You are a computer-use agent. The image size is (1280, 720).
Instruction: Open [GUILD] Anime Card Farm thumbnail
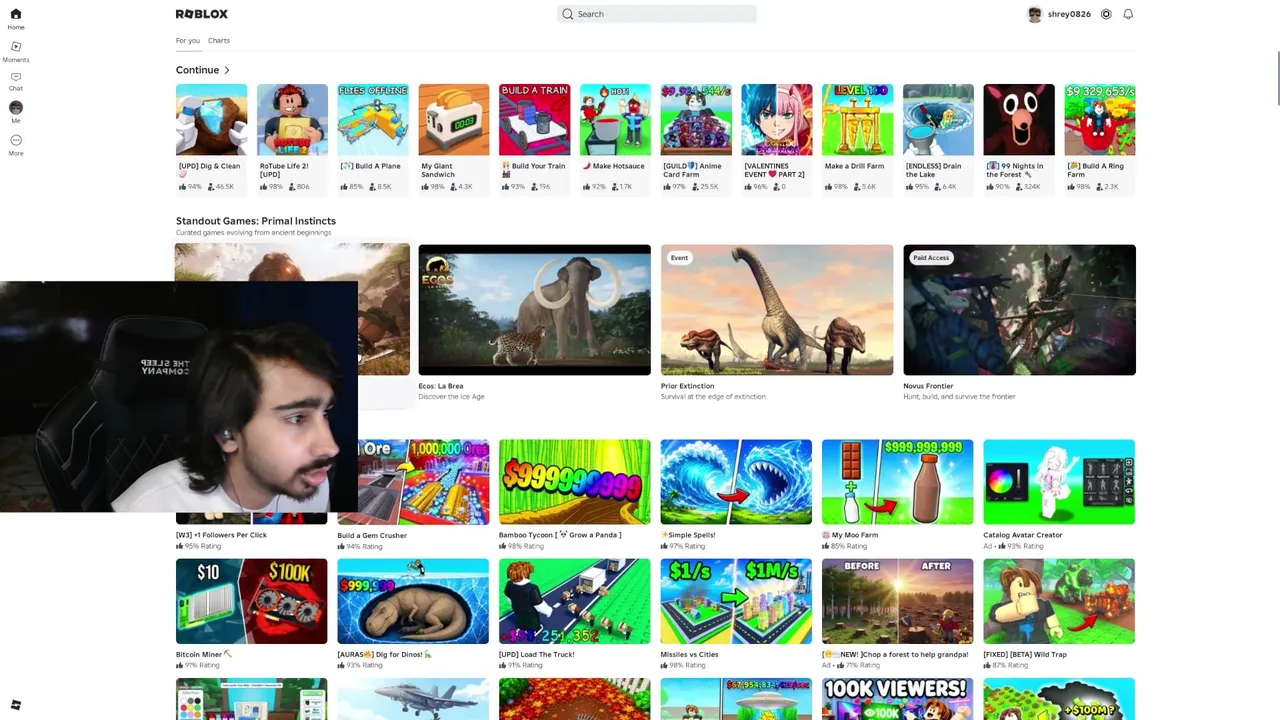696,120
